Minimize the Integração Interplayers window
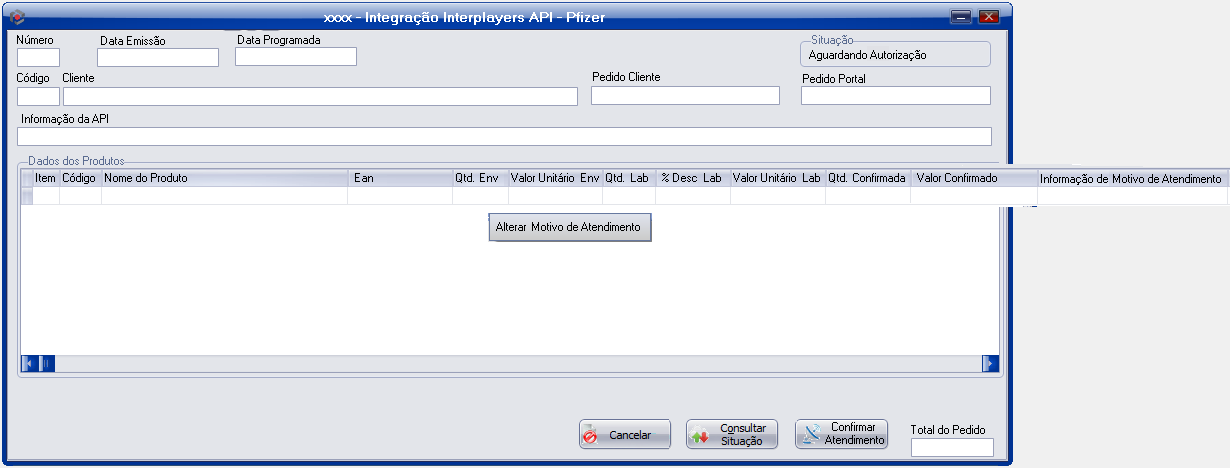The image size is (1230, 468). (x=962, y=17)
